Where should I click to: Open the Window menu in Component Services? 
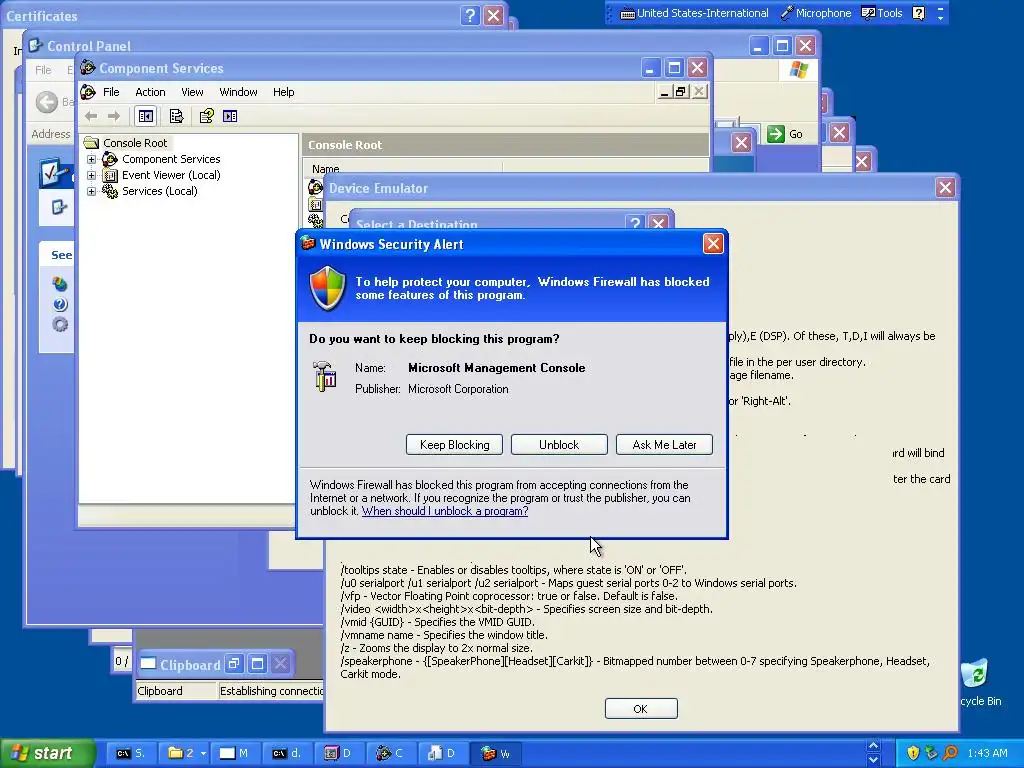[238, 92]
